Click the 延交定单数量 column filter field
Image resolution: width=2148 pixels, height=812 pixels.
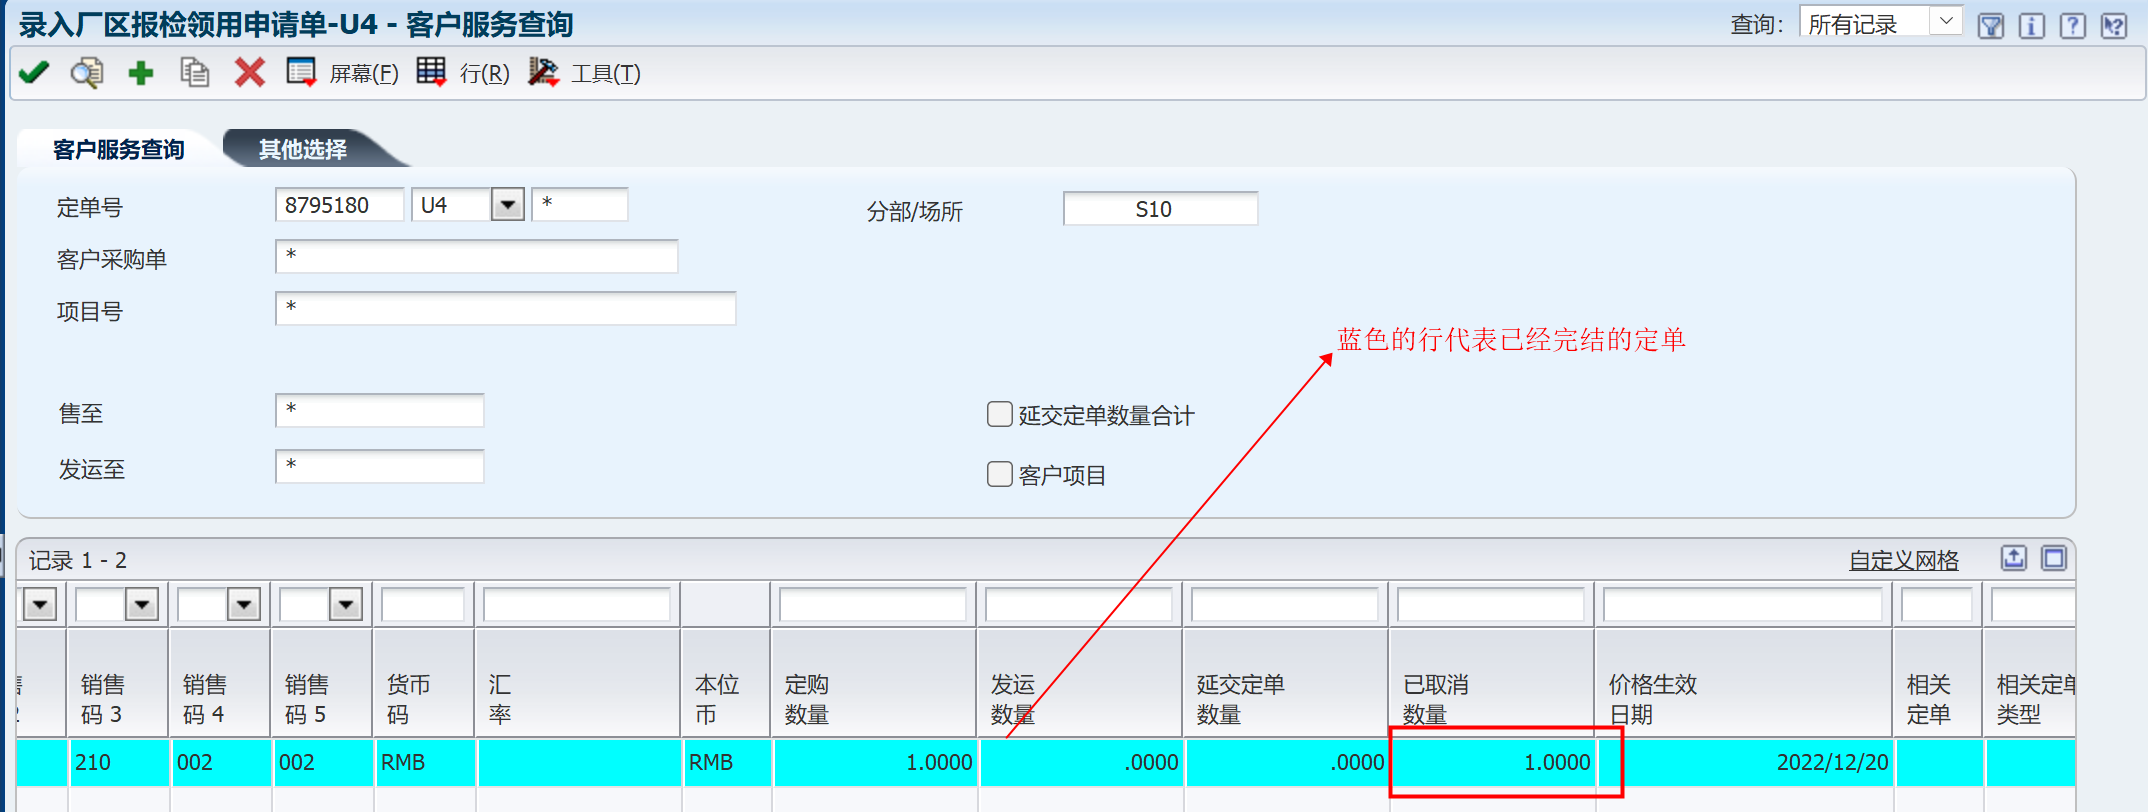pos(1285,604)
